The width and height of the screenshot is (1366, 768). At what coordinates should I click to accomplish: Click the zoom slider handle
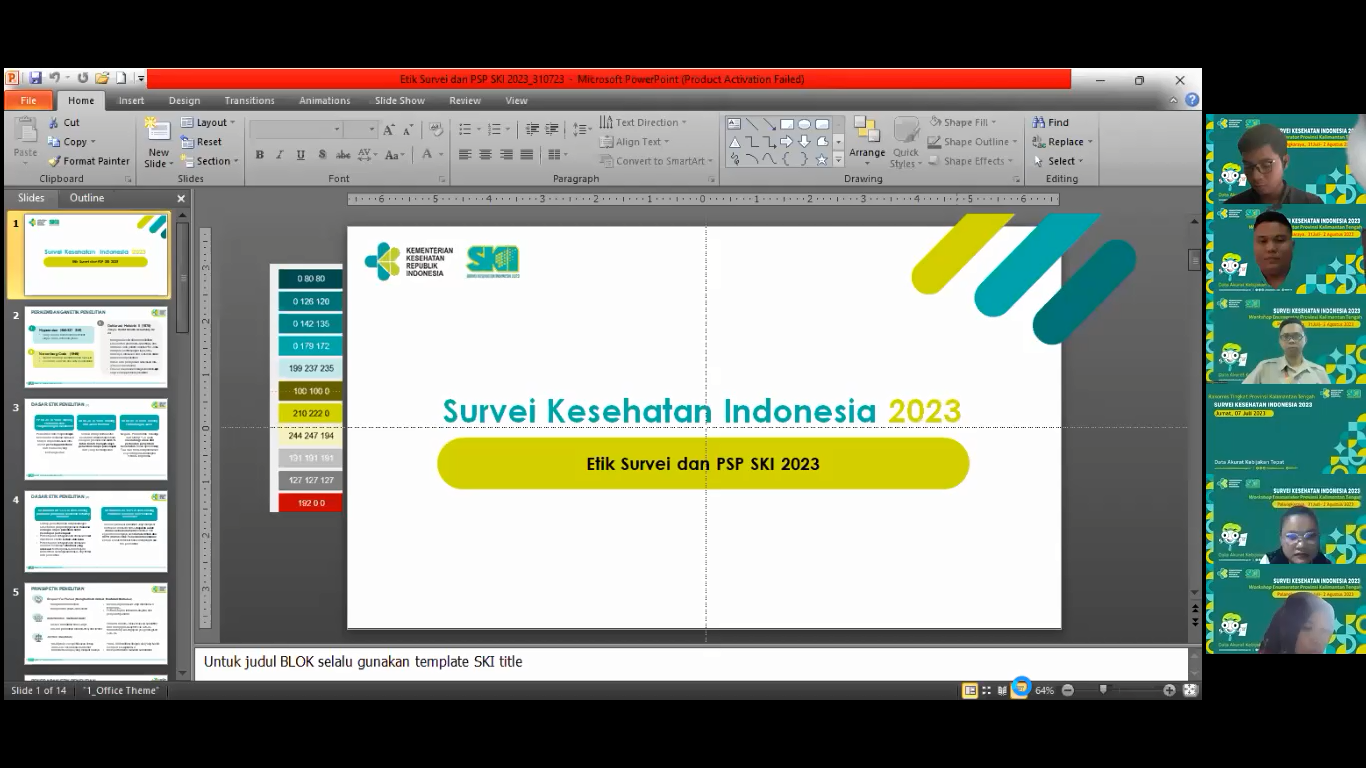click(x=1103, y=690)
